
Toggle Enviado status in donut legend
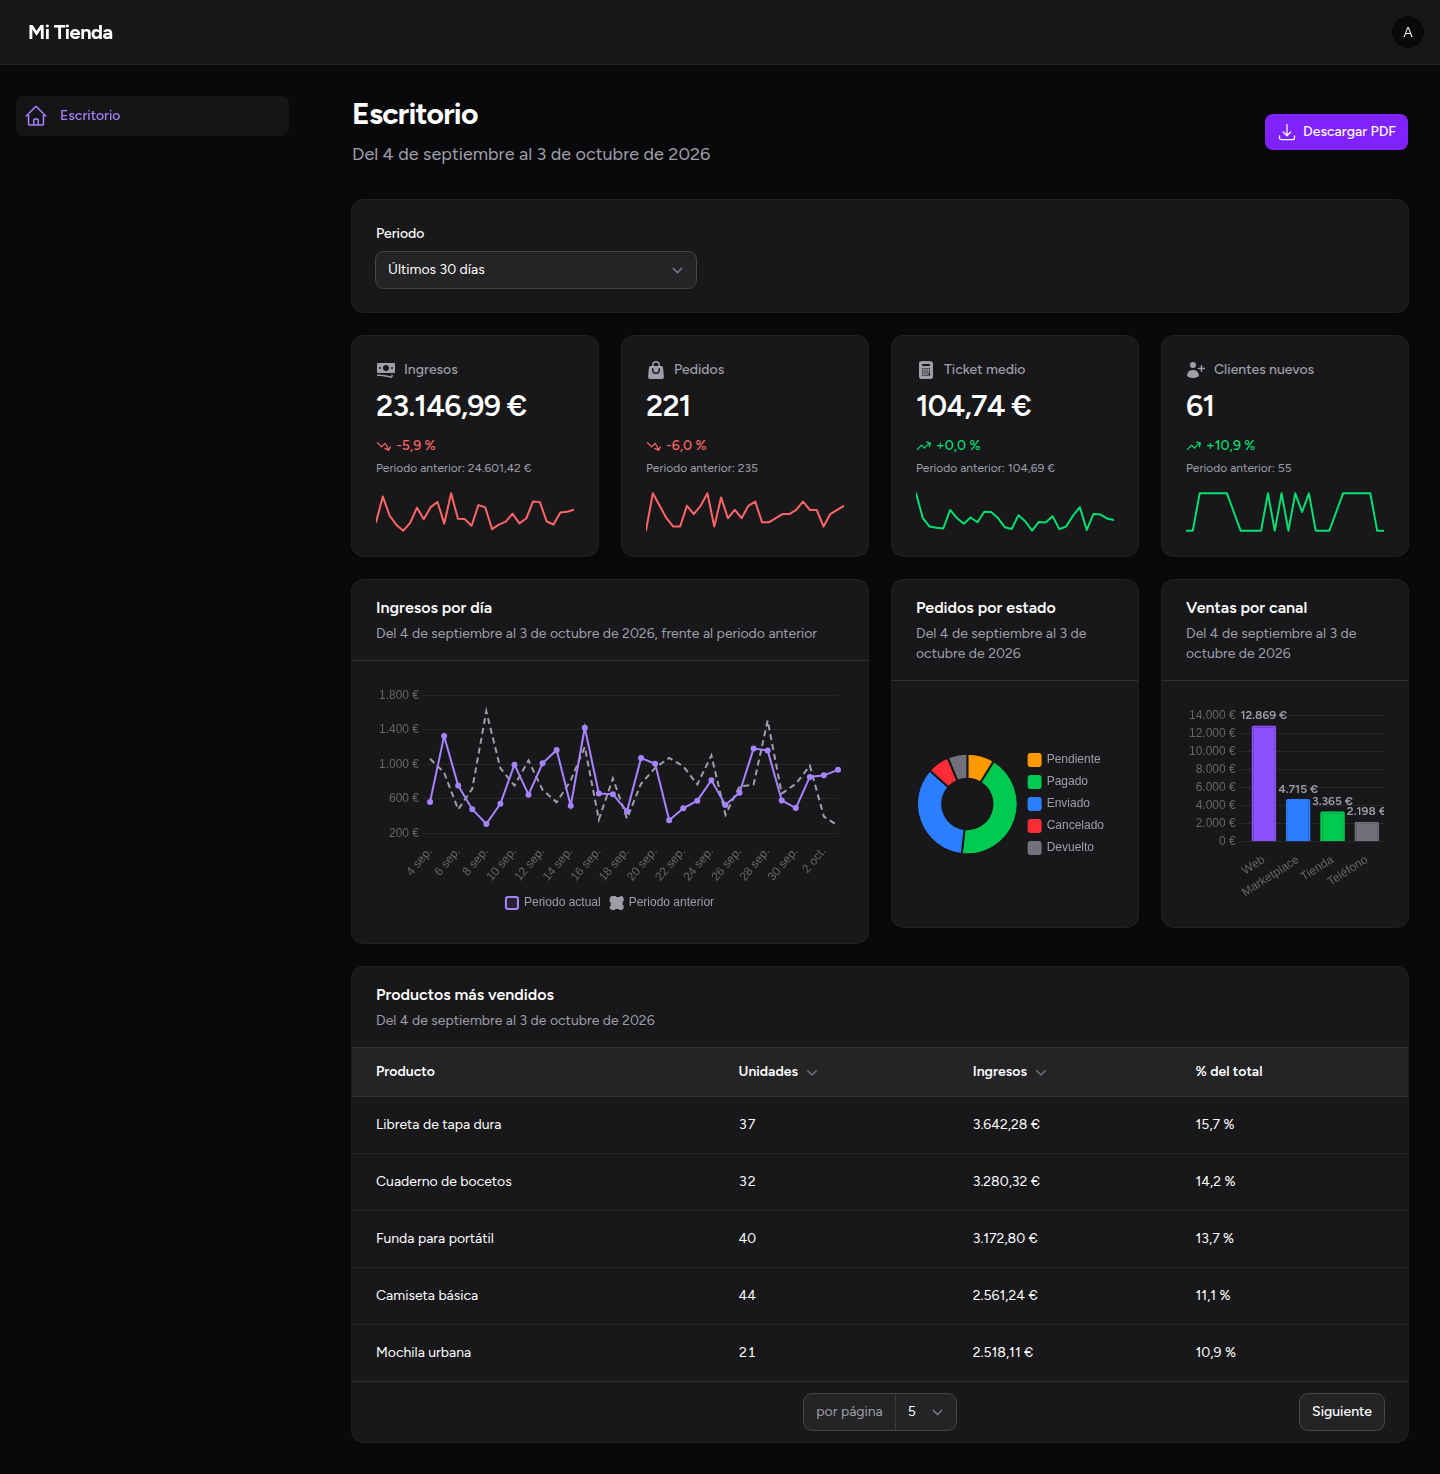pos(1059,804)
